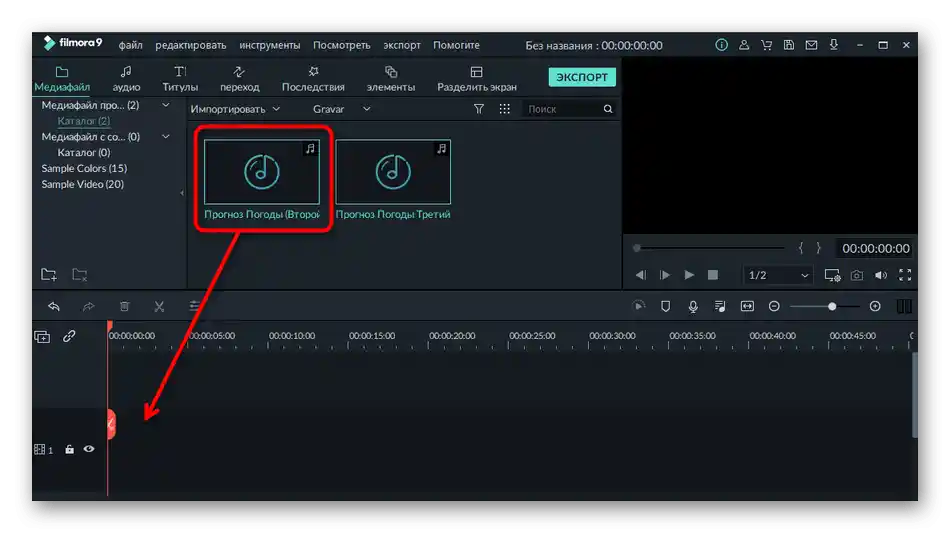Screen dimensions: 950x533
Task: Select the Каталог (2) item
Action: point(84,121)
